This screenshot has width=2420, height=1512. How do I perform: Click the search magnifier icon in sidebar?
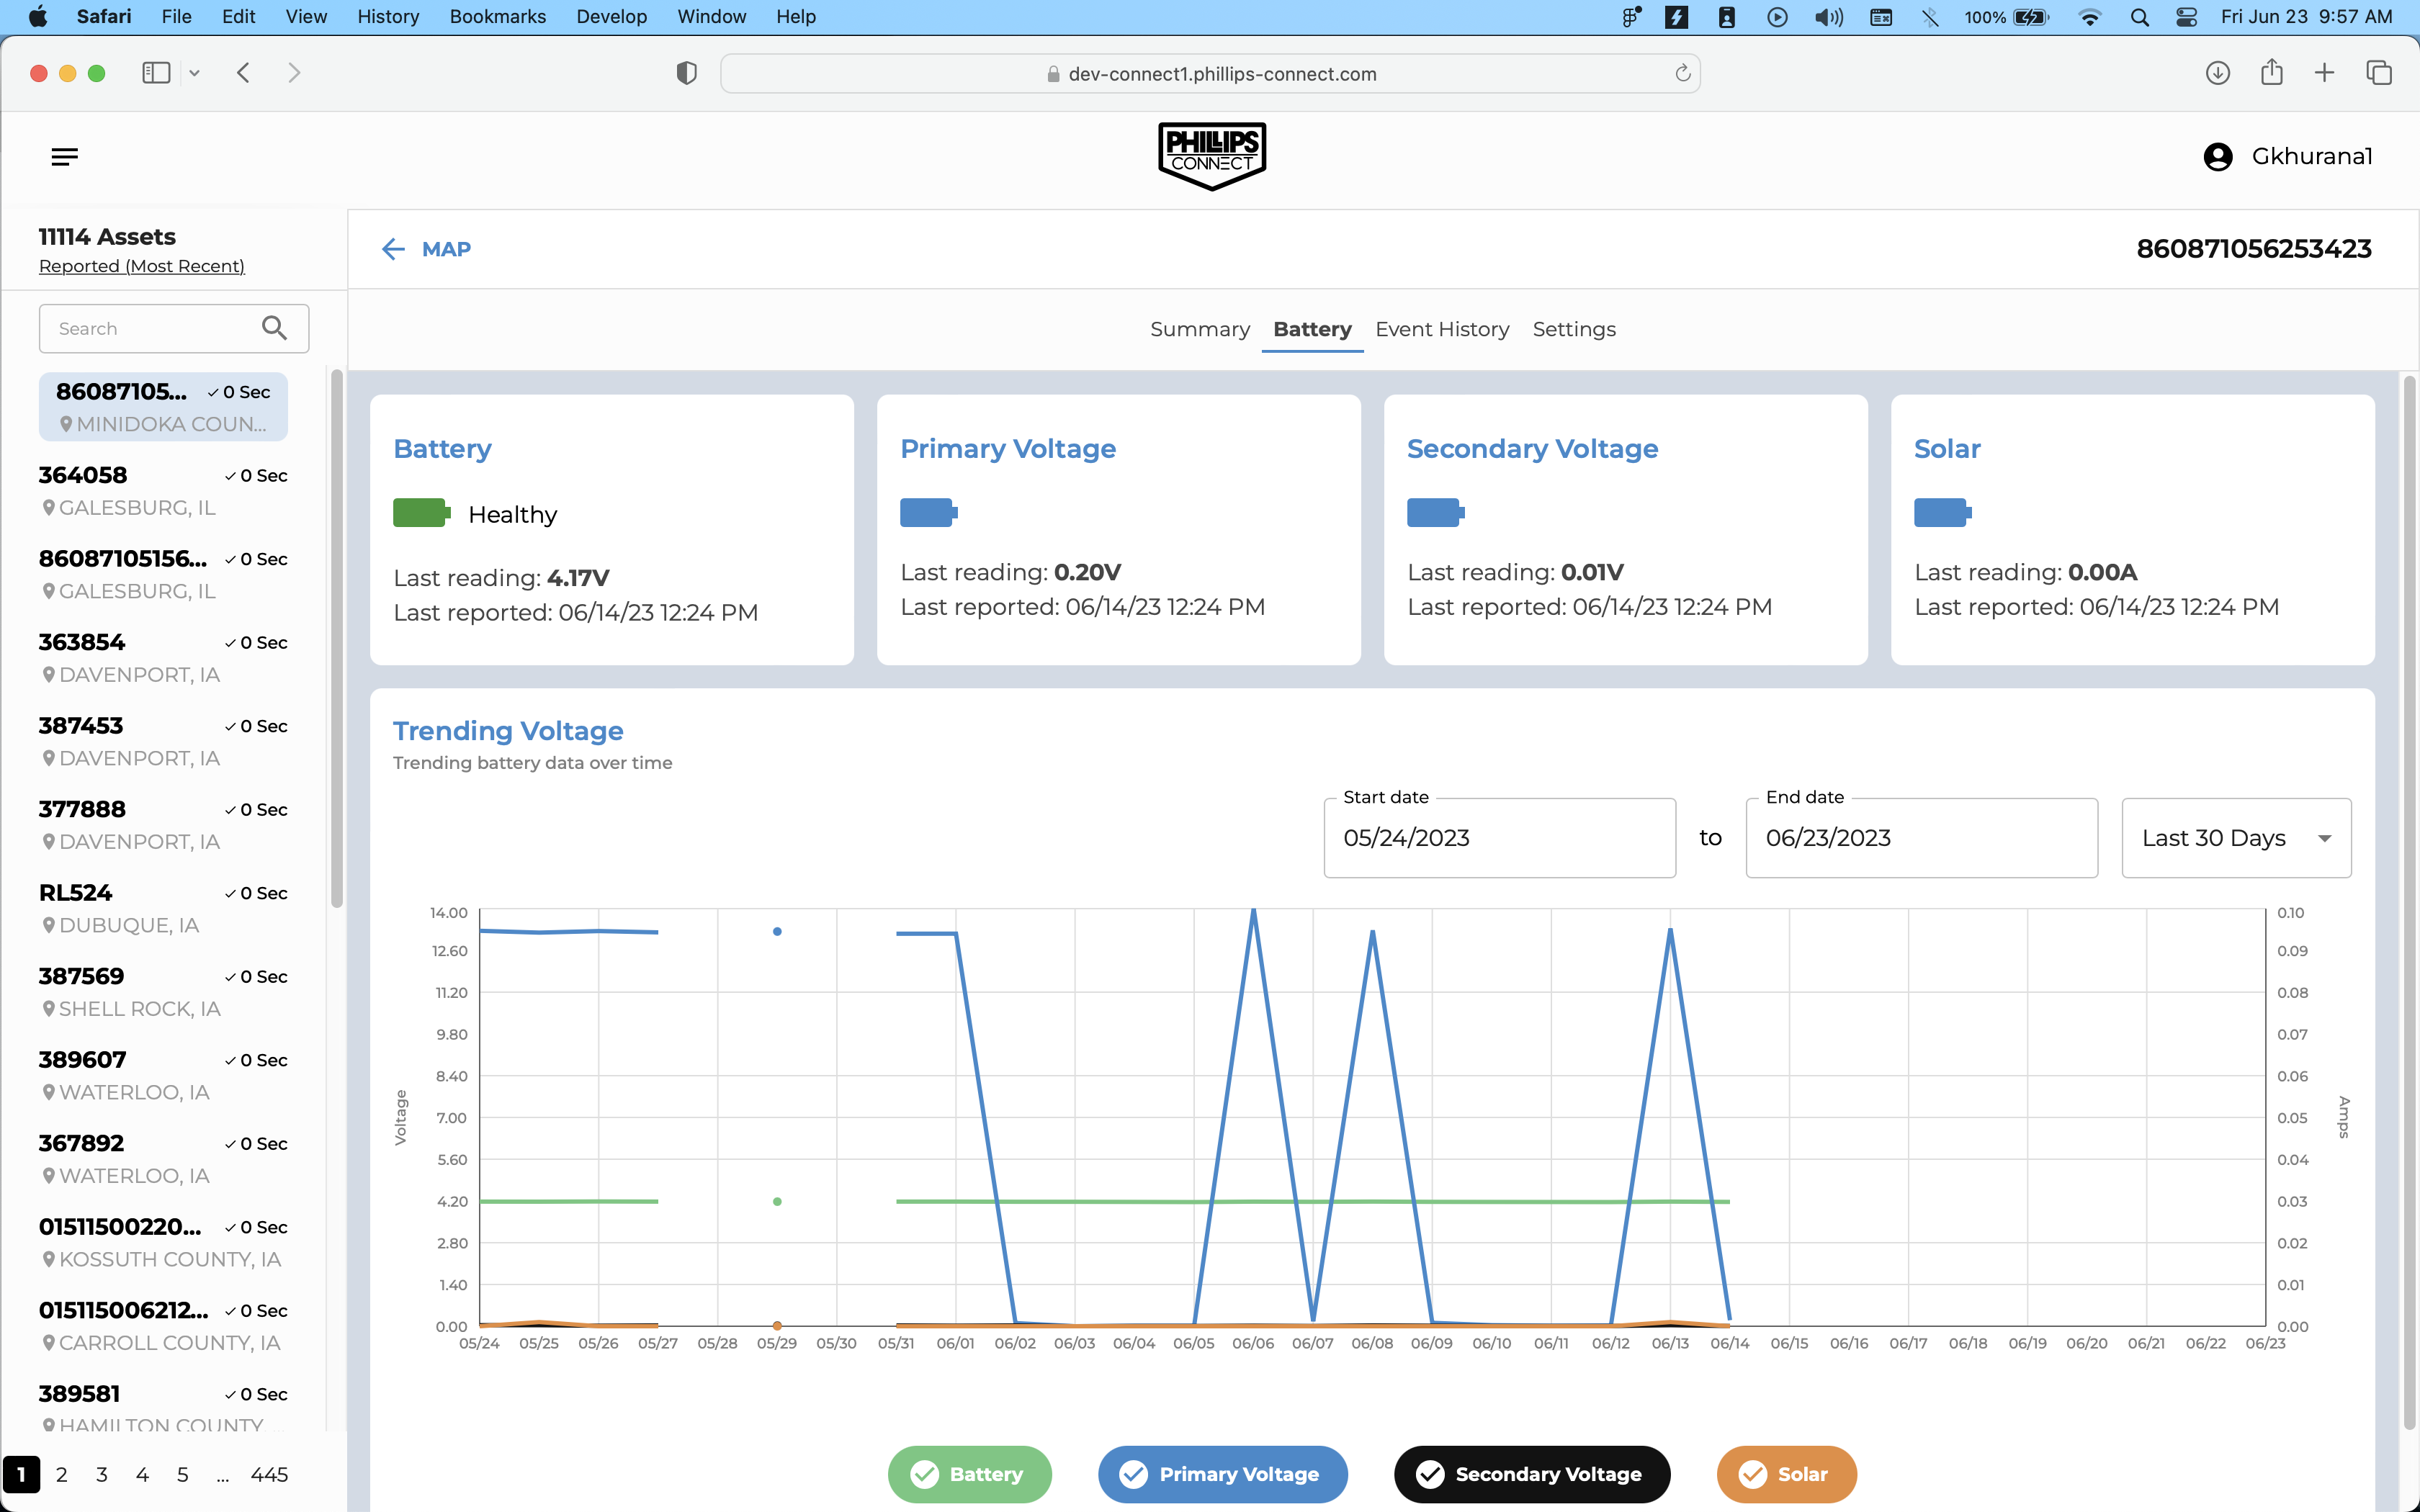274,328
